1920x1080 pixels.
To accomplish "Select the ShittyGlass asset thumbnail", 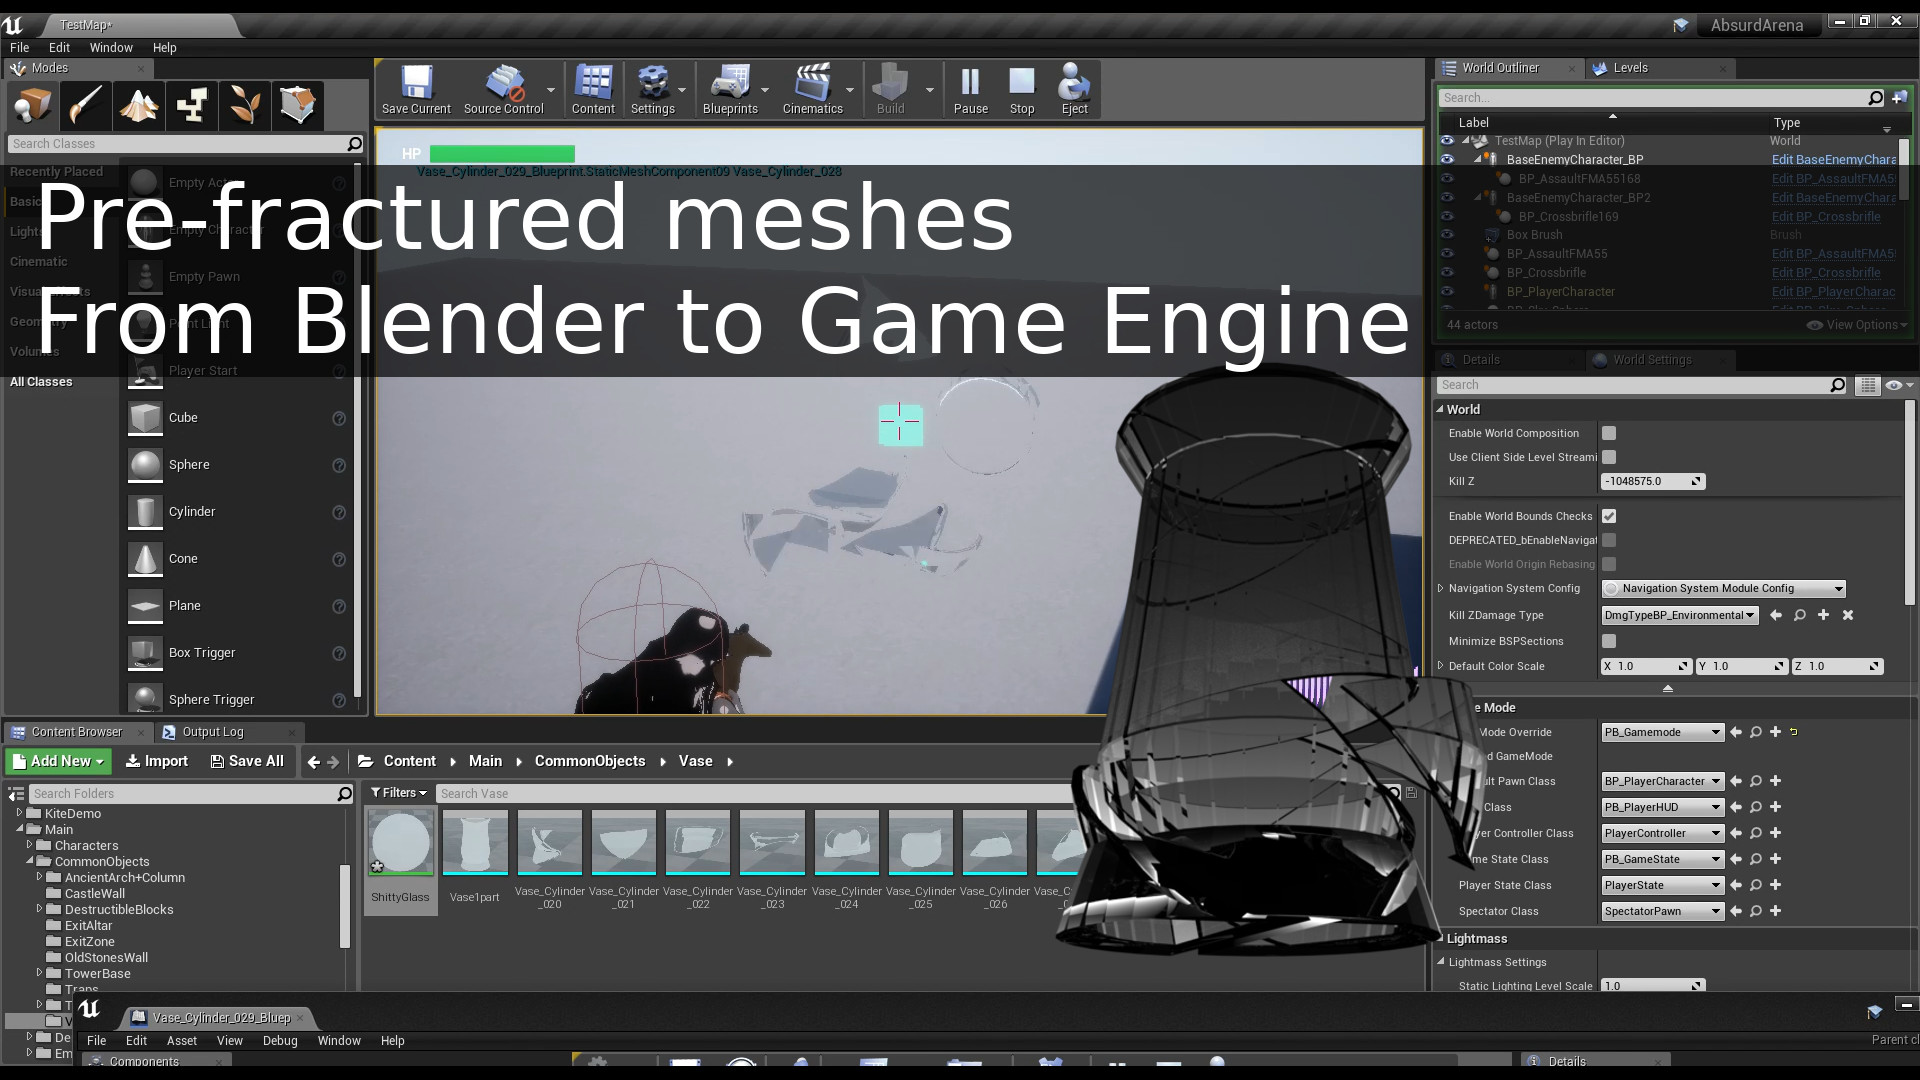I will click(400, 843).
